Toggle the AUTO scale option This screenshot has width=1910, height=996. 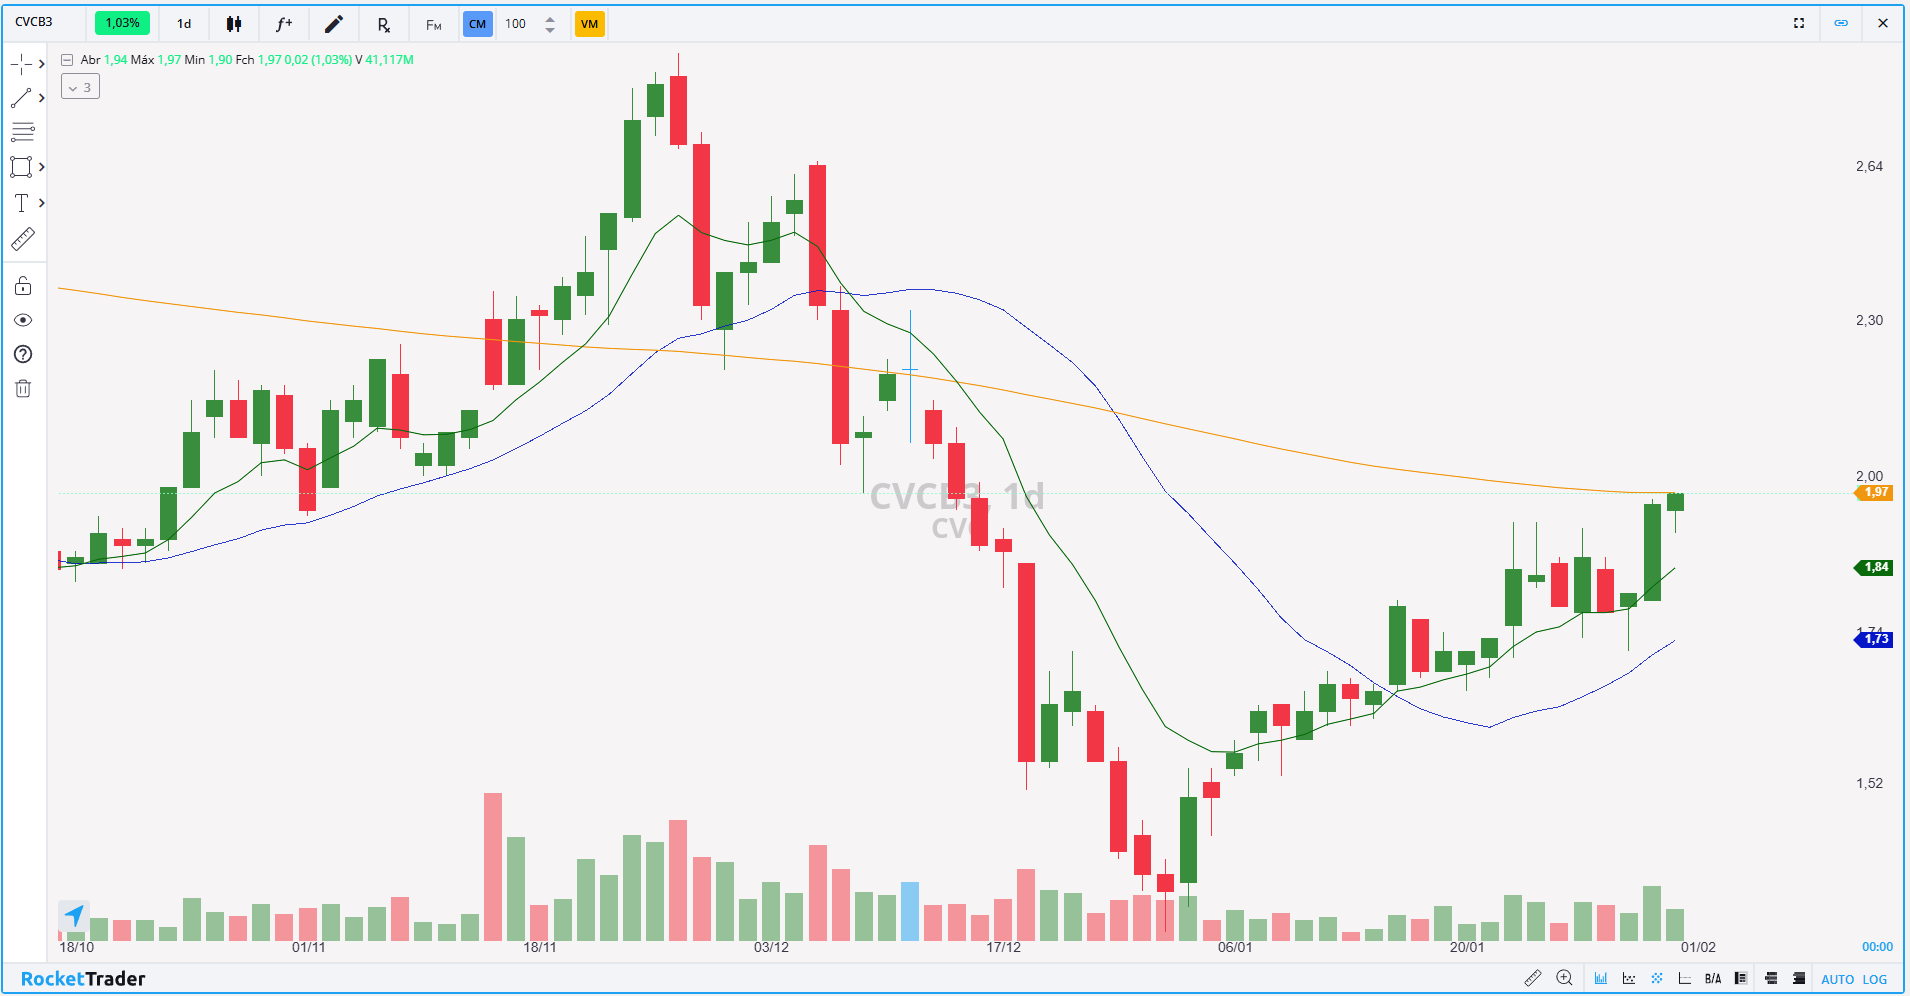tap(1837, 979)
